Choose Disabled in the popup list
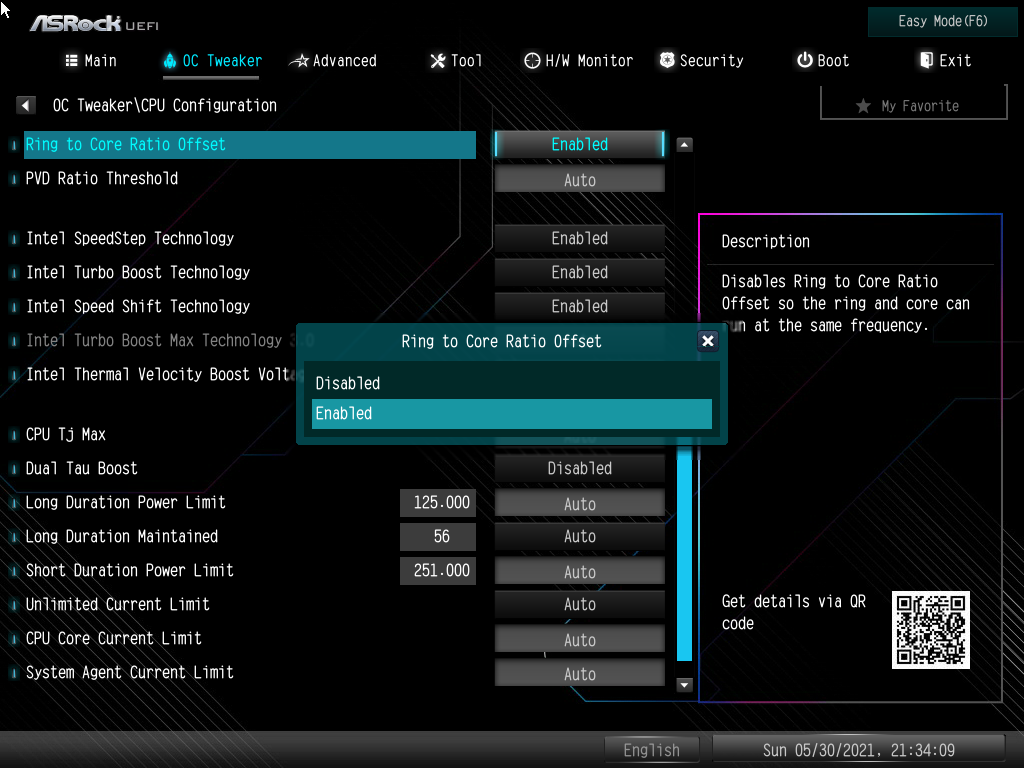The height and width of the screenshot is (768, 1024). pos(512,383)
